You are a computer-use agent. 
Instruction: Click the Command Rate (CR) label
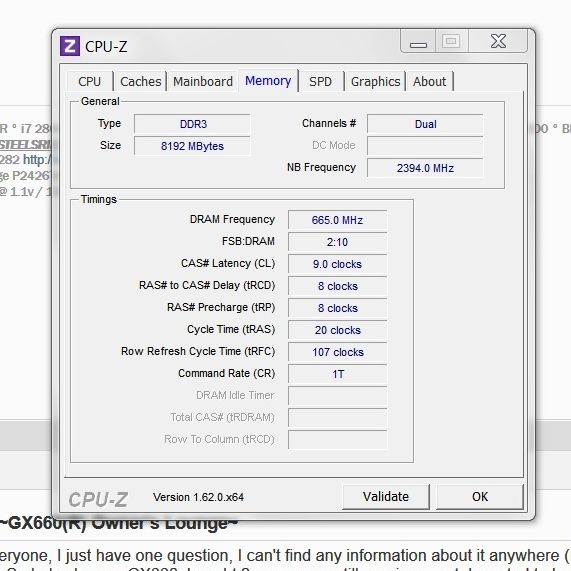tap(227, 373)
